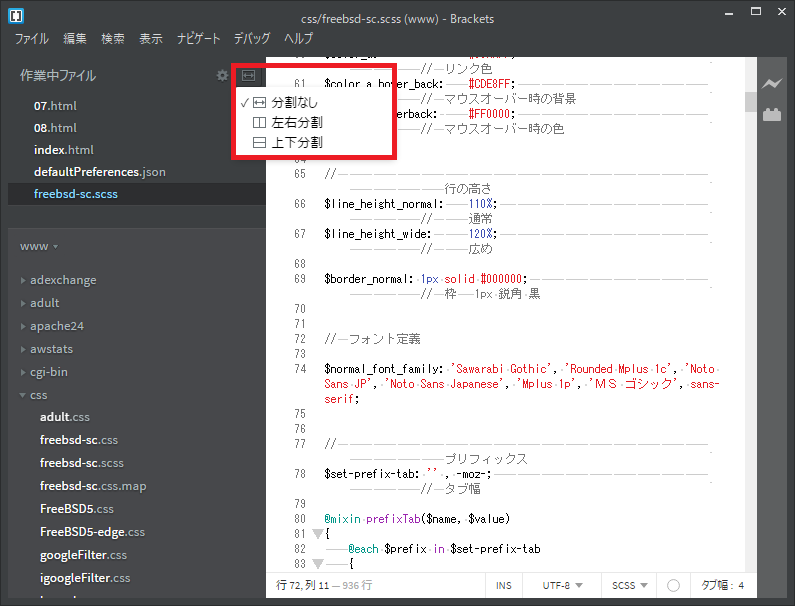Image resolution: width=795 pixels, height=606 pixels.
Task: Open adult.css in the file tree
Action: 64,417
